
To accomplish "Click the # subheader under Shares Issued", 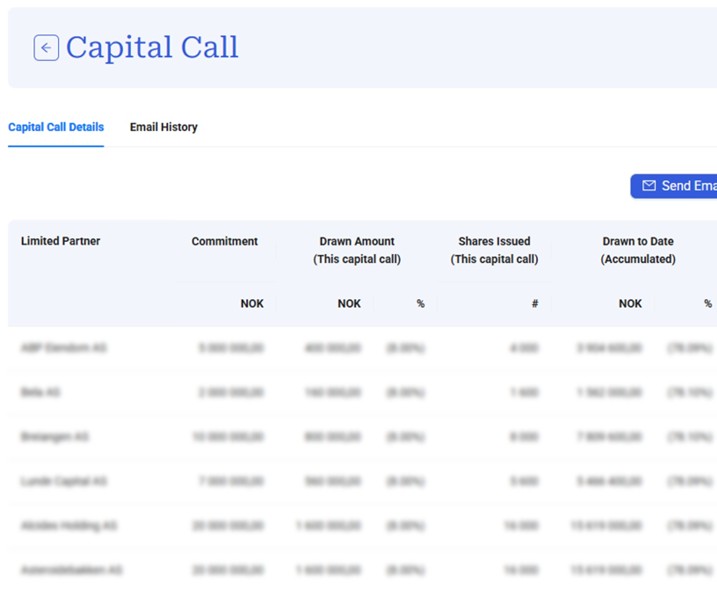I will point(535,303).
